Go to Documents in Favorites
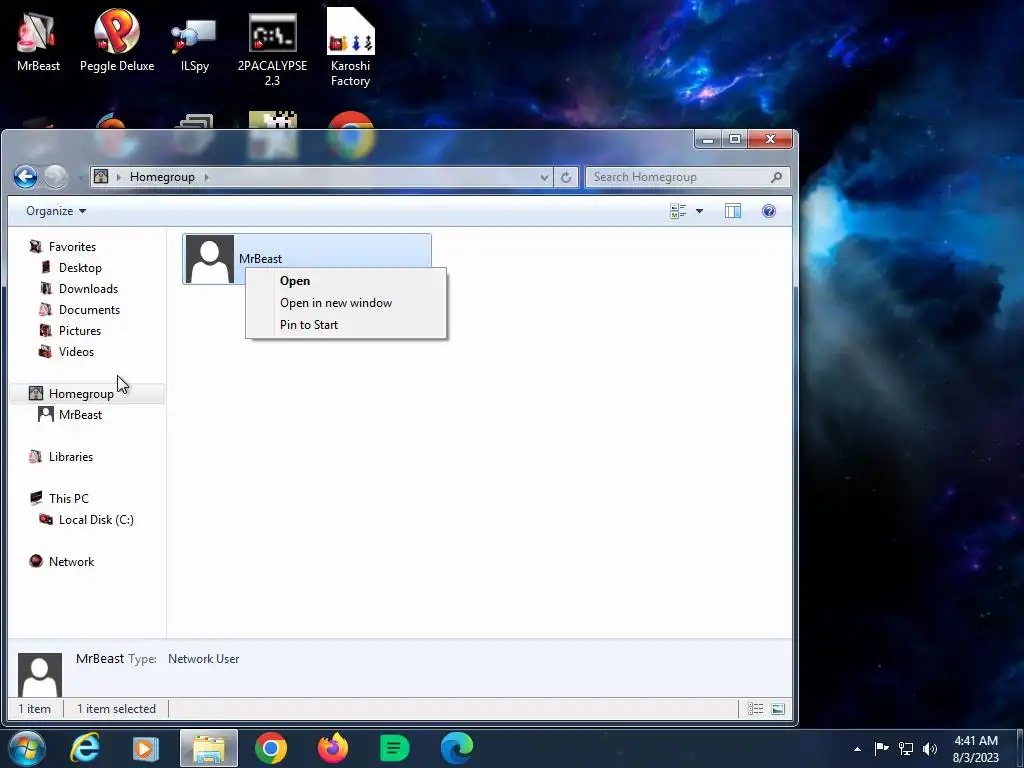This screenshot has height=768, width=1024. click(89, 310)
